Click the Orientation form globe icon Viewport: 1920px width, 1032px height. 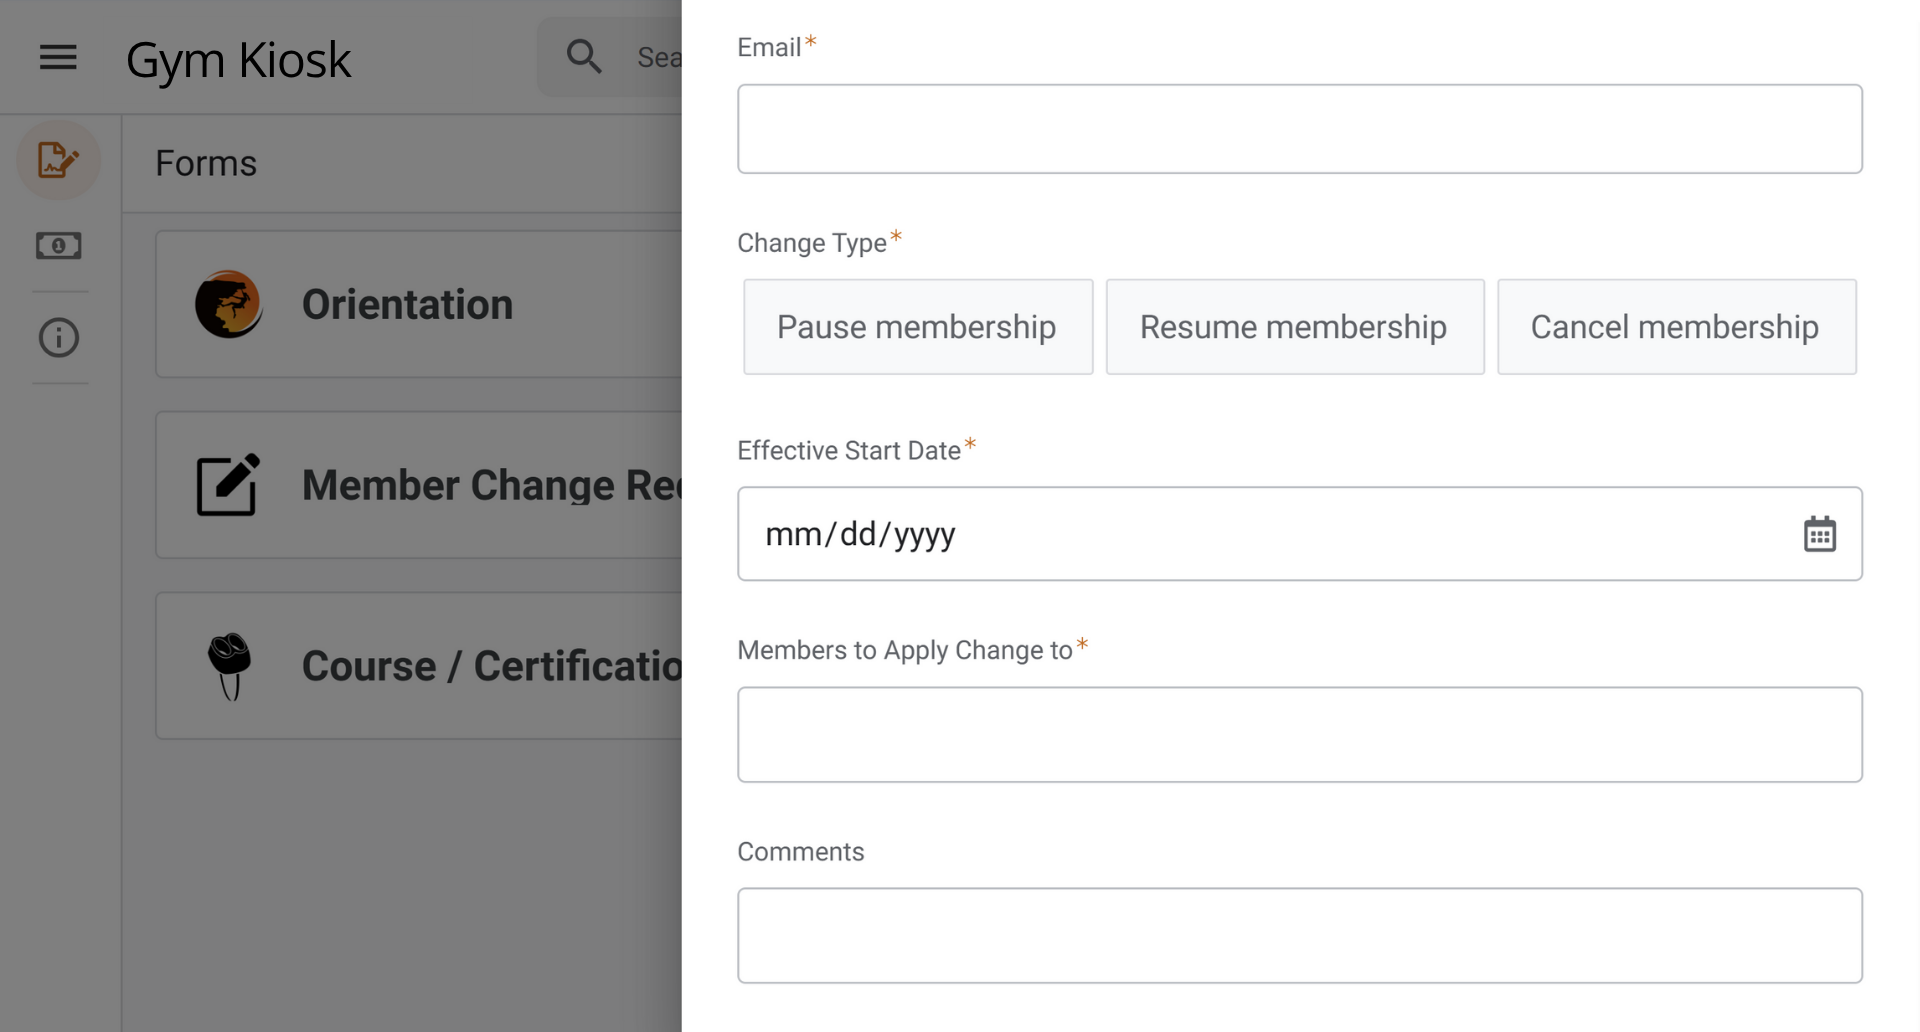pyautogui.click(x=228, y=303)
